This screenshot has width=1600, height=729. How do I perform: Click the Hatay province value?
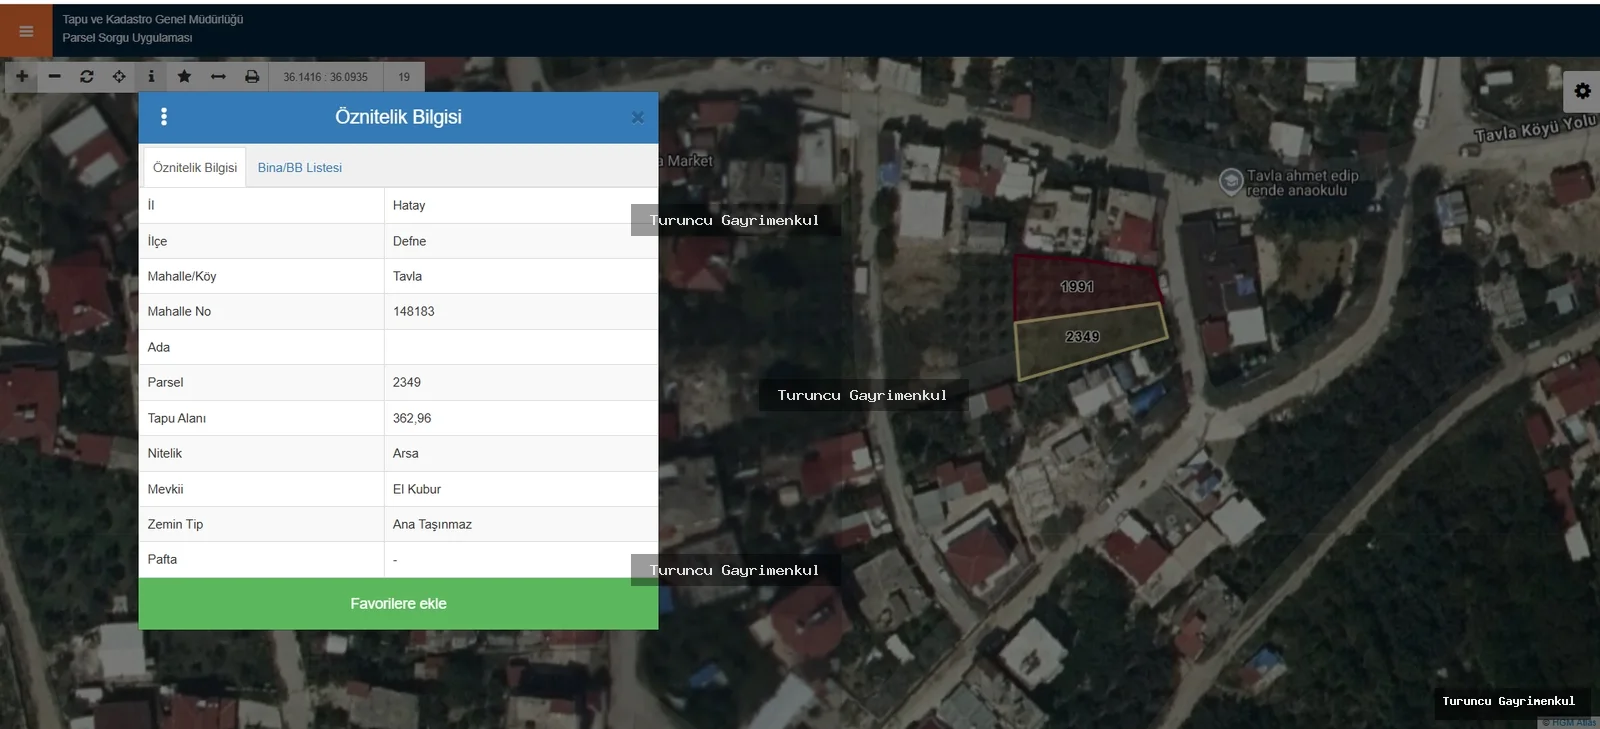point(409,206)
